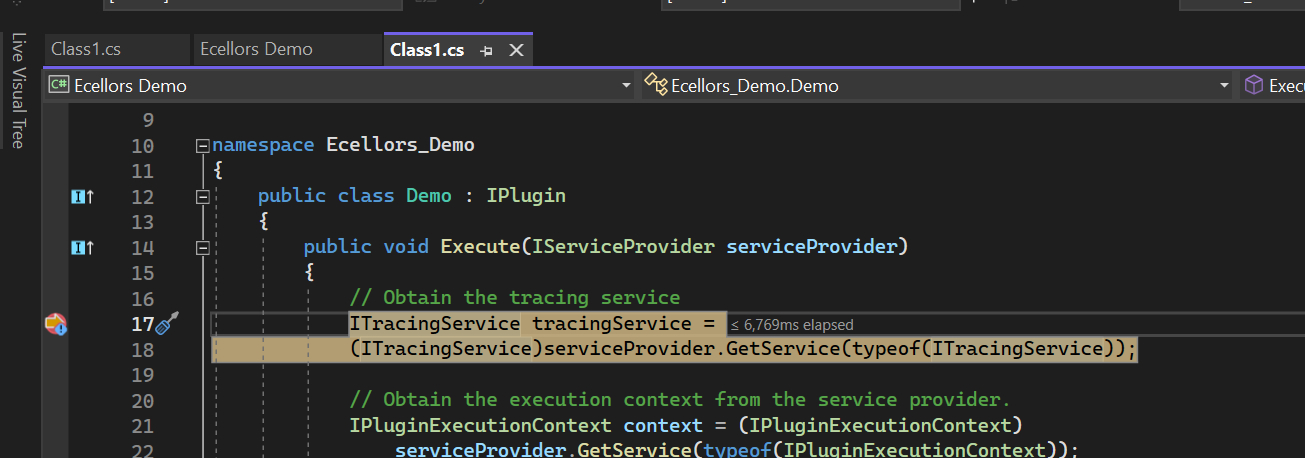Collapse the Ecellors_Demo namespace block

point(203,146)
